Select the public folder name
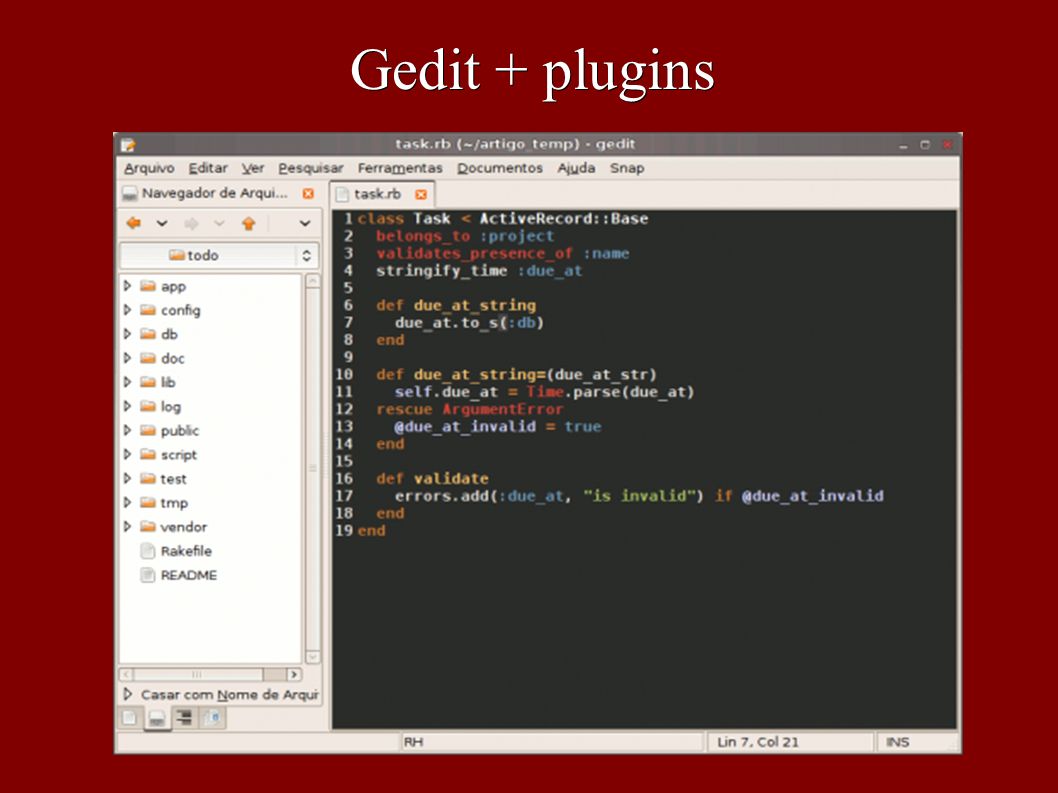Screen dimensions: 1058x793 (179, 431)
